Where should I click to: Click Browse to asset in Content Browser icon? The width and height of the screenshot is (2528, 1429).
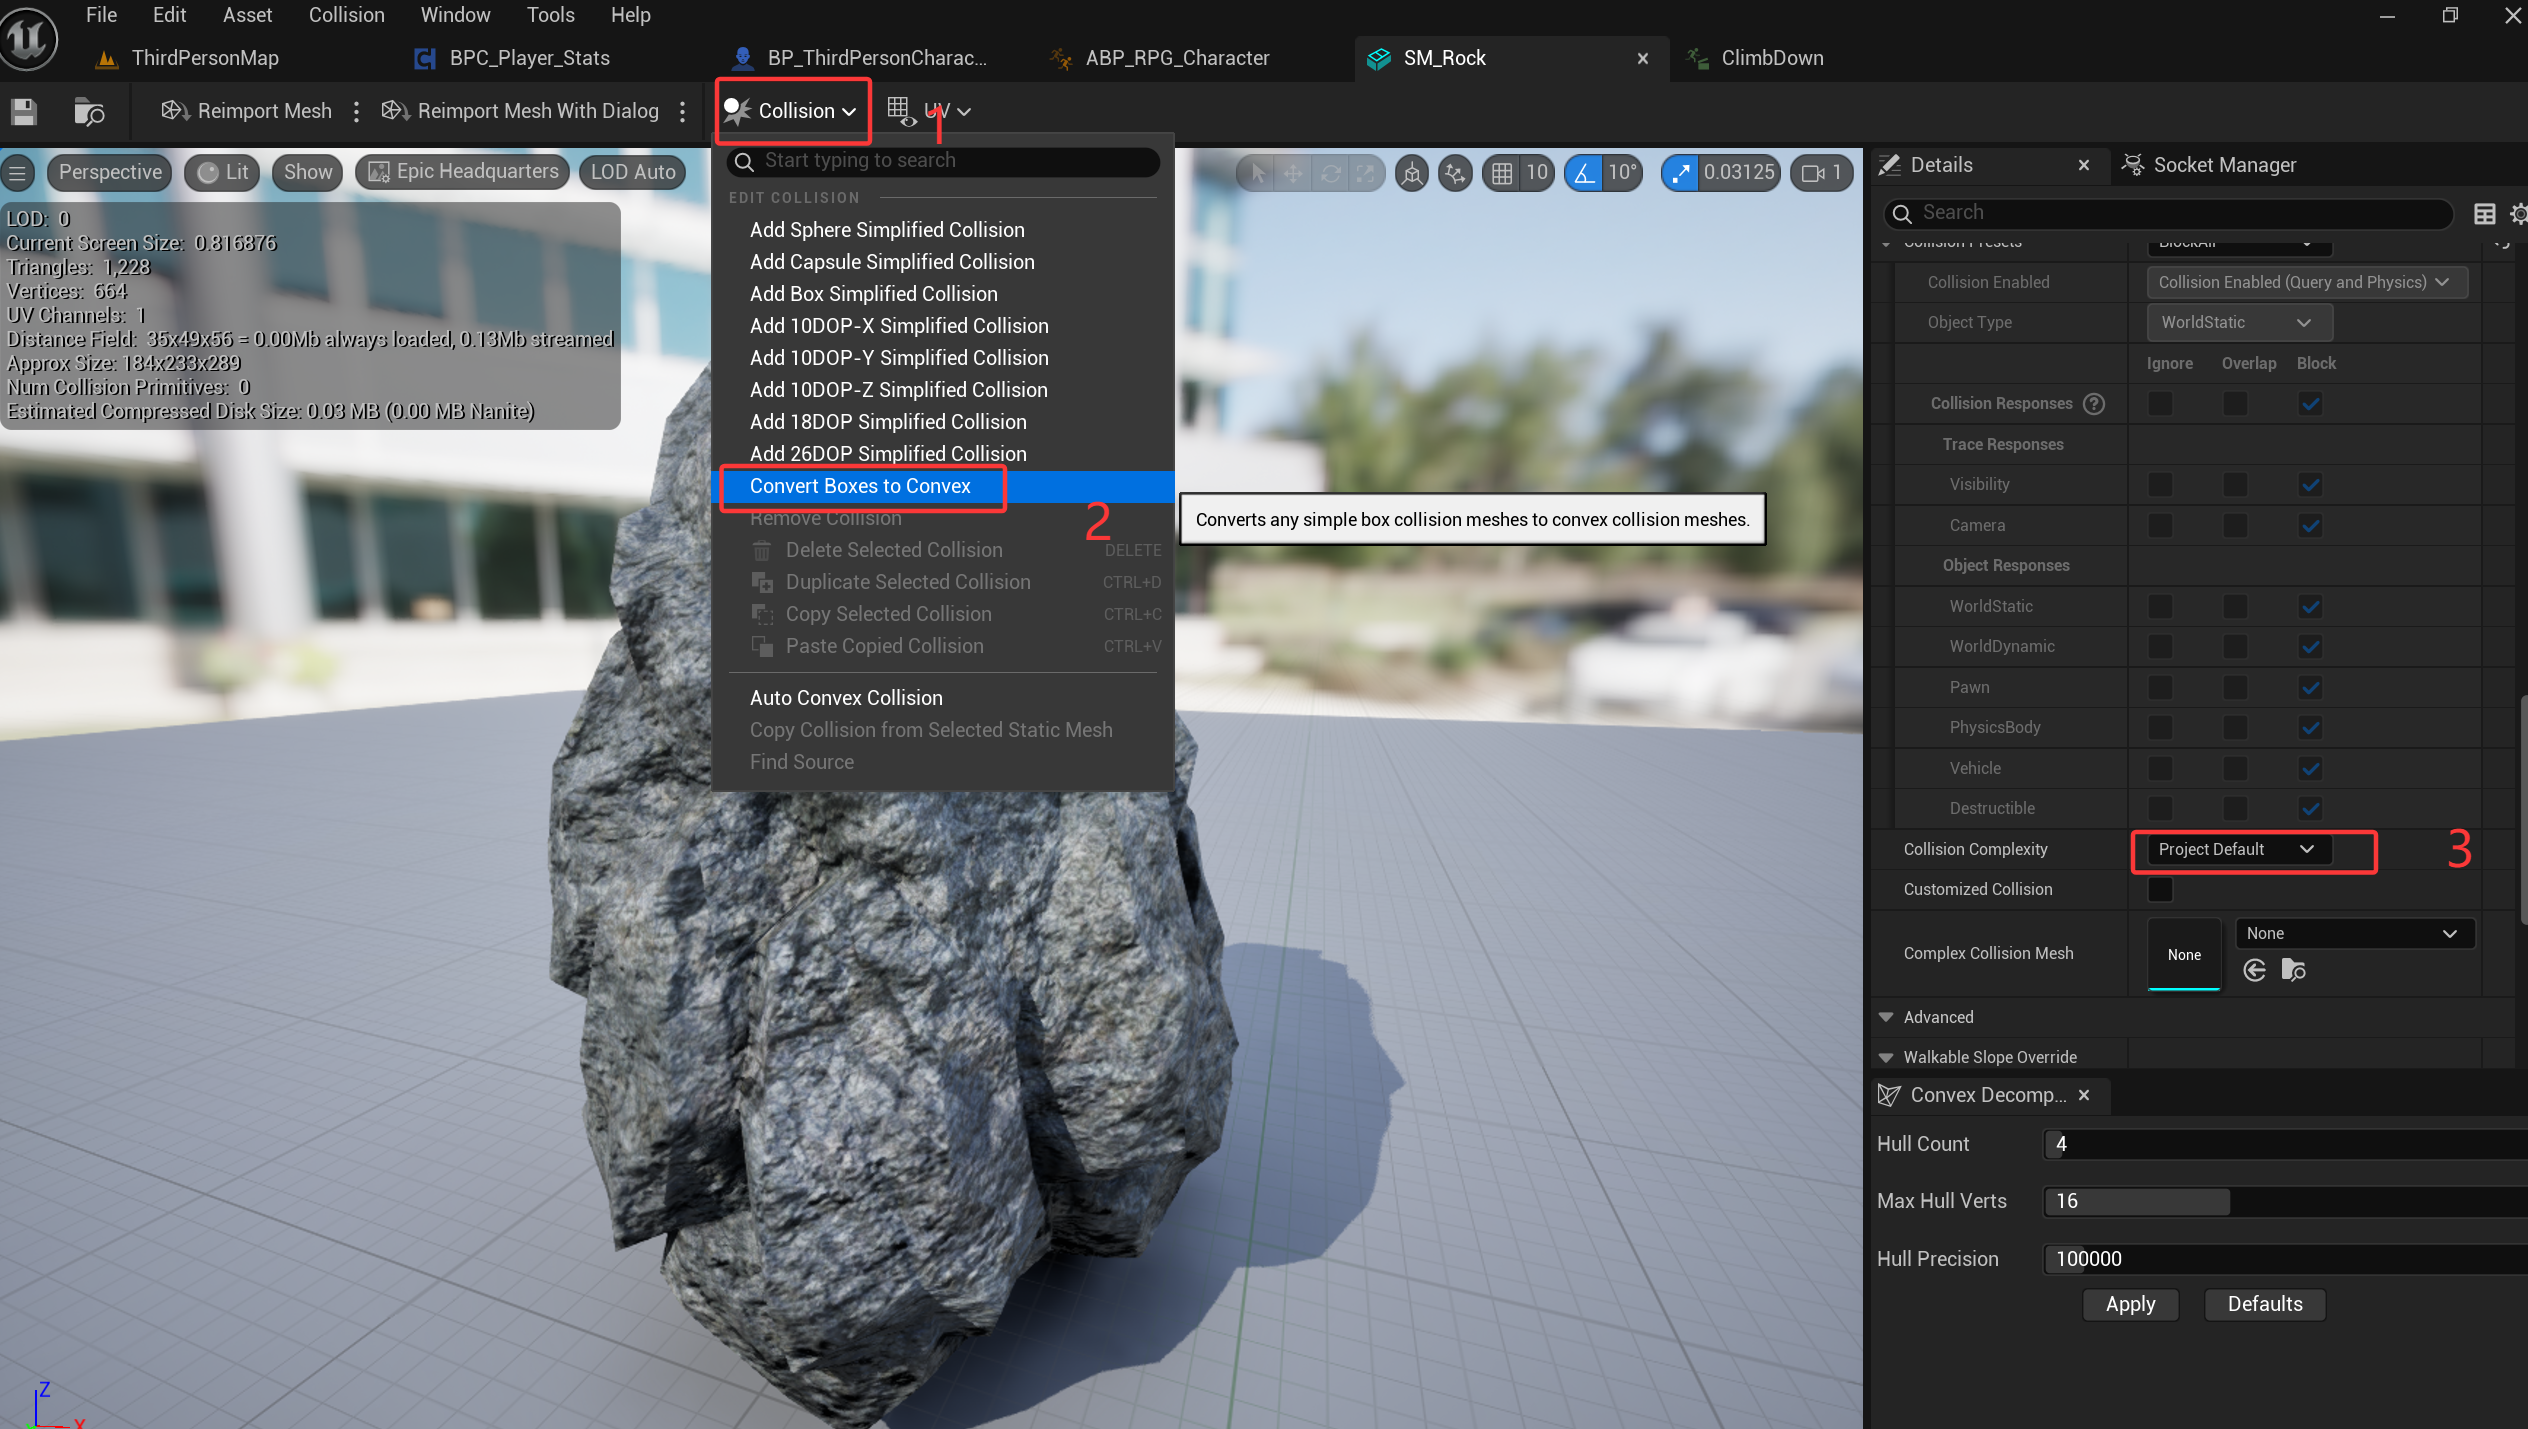89,111
